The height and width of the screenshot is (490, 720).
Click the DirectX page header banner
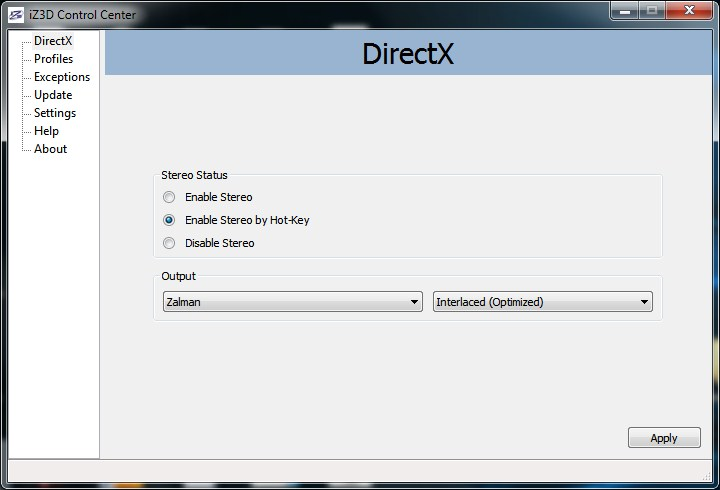(x=408, y=53)
